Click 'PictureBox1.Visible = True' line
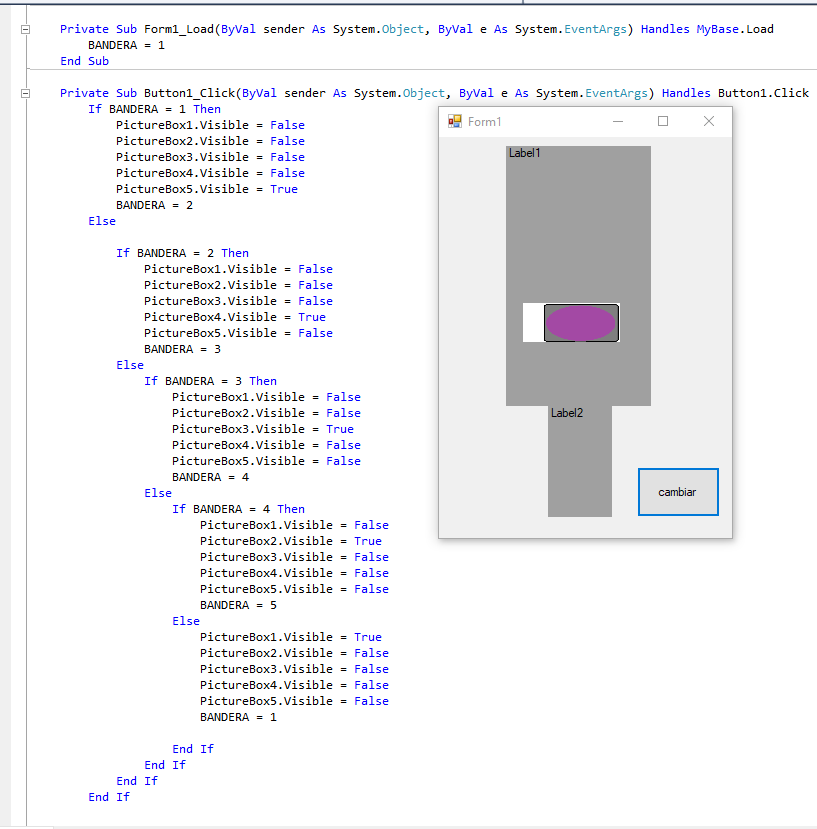Image resolution: width=817 pixels, height=829 pixels. (291, 637)
